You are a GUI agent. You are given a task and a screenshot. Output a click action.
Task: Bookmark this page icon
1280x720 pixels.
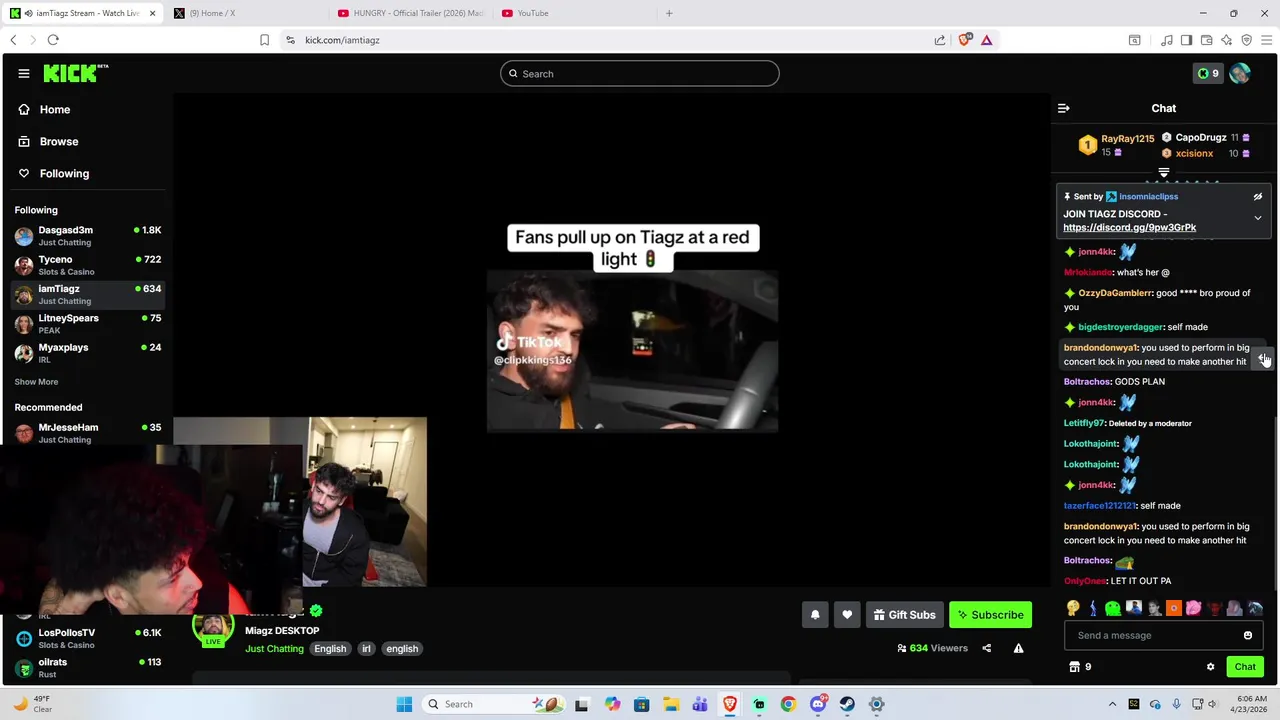coord(264,40)
